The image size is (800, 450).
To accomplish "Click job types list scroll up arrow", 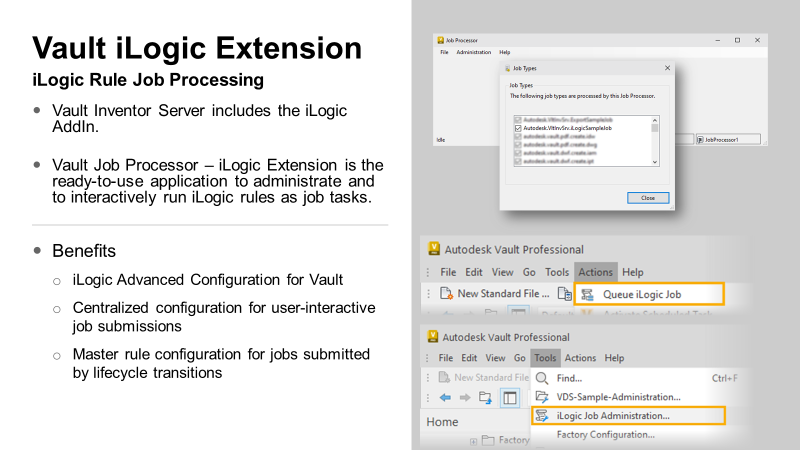I will point(655,120).
